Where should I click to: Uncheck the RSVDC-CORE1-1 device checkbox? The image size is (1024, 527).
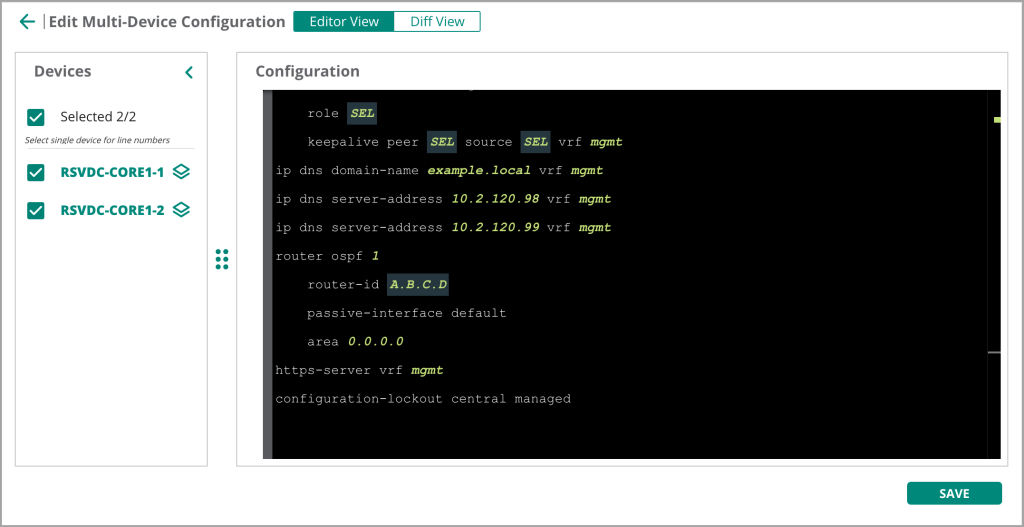pos(36,172)
